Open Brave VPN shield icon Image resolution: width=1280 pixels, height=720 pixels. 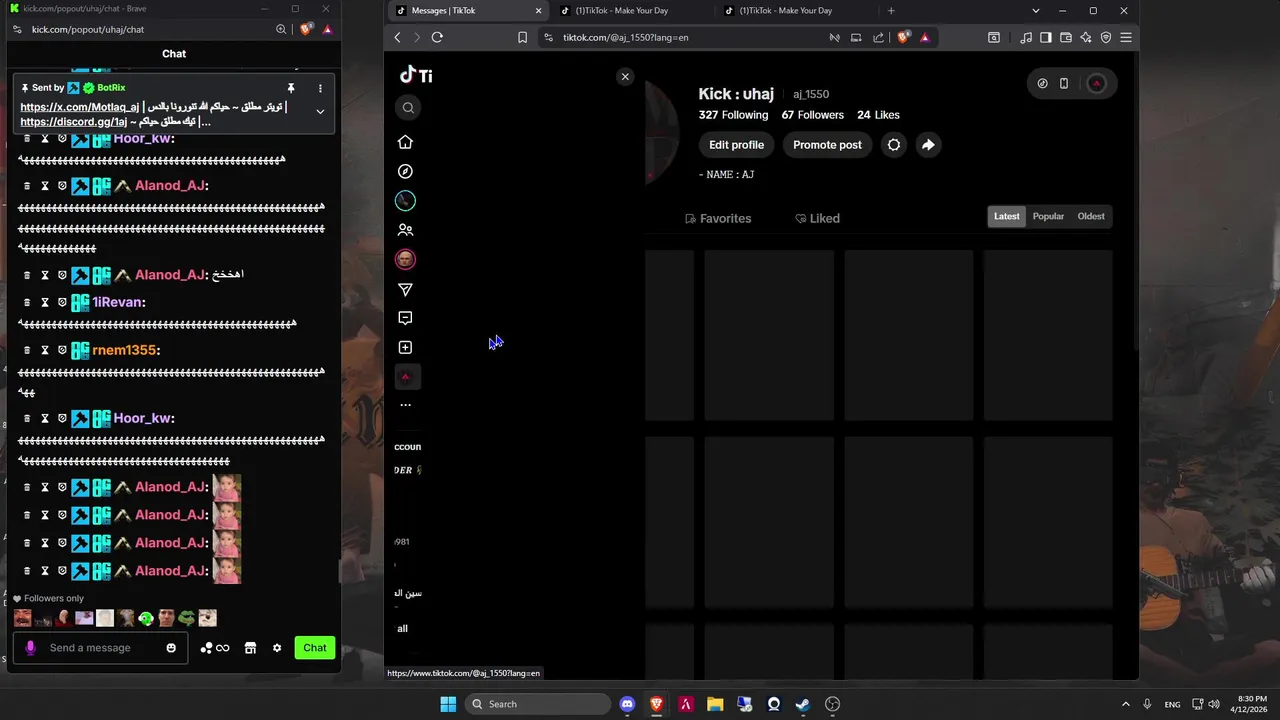tap(1105, 37)
